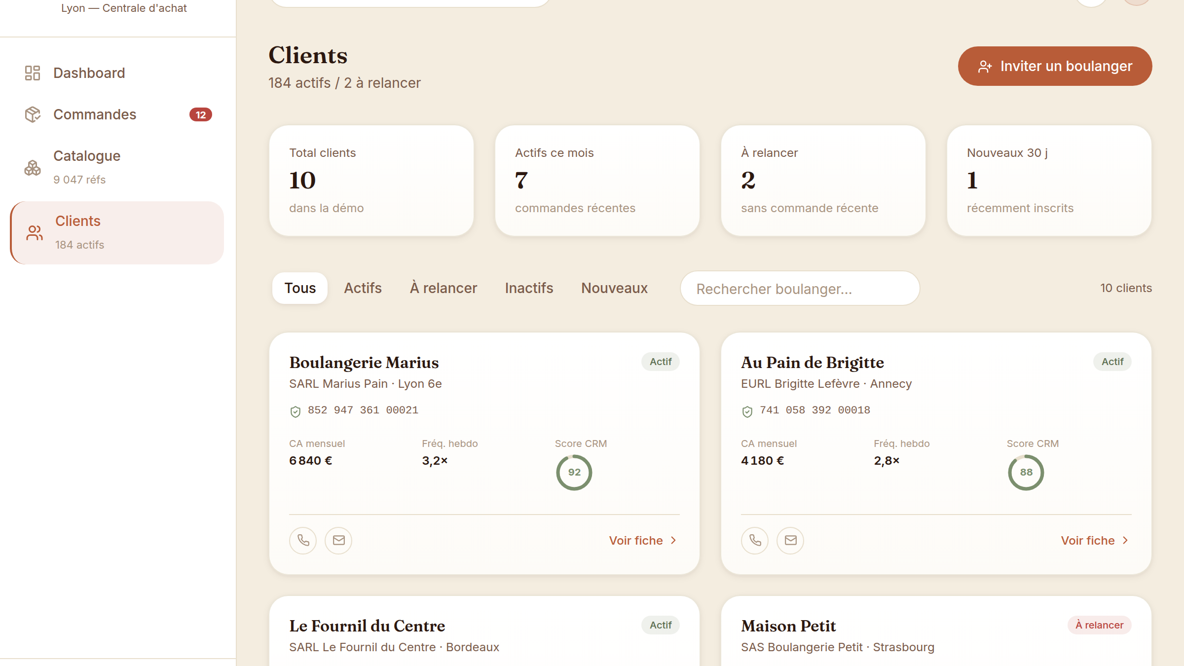Open Voir fiche for Au Pain de Brigitte
1184x666 pixels.
coord(1095,541)
